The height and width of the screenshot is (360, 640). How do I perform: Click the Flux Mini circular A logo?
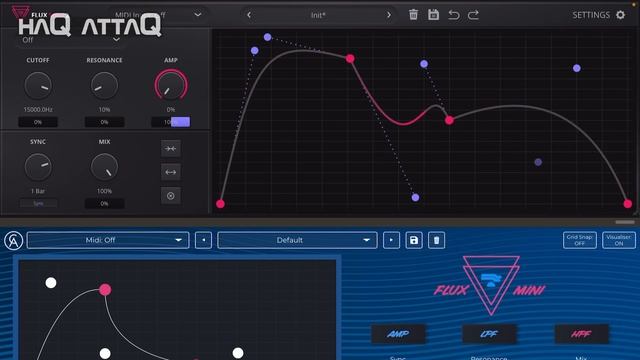[x=13, y=240]
